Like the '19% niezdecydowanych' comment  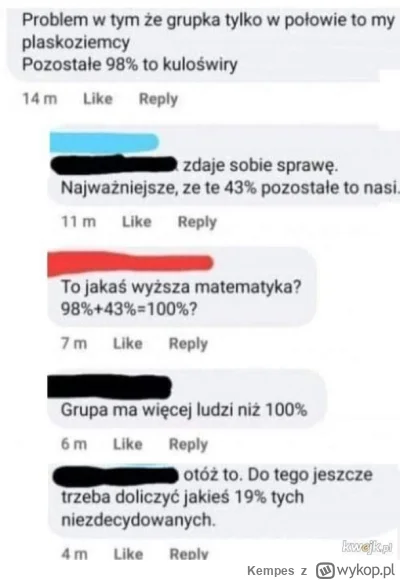(x=128, y=554)
